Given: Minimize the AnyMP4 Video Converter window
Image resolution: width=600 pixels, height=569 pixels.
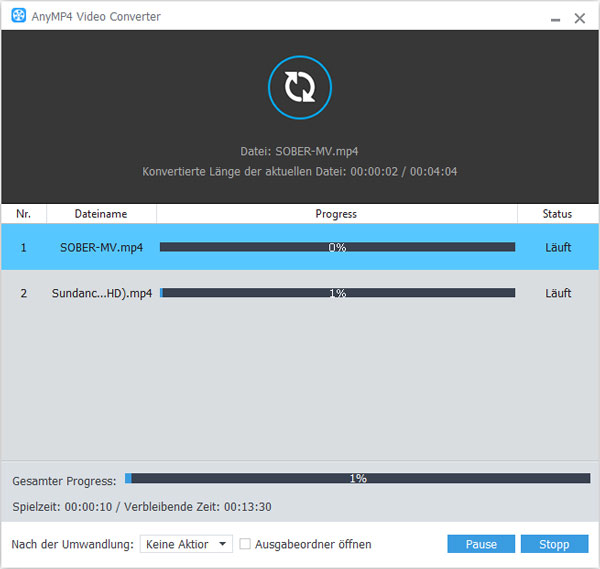Looking at the screenshot, I should pos(555,18).
